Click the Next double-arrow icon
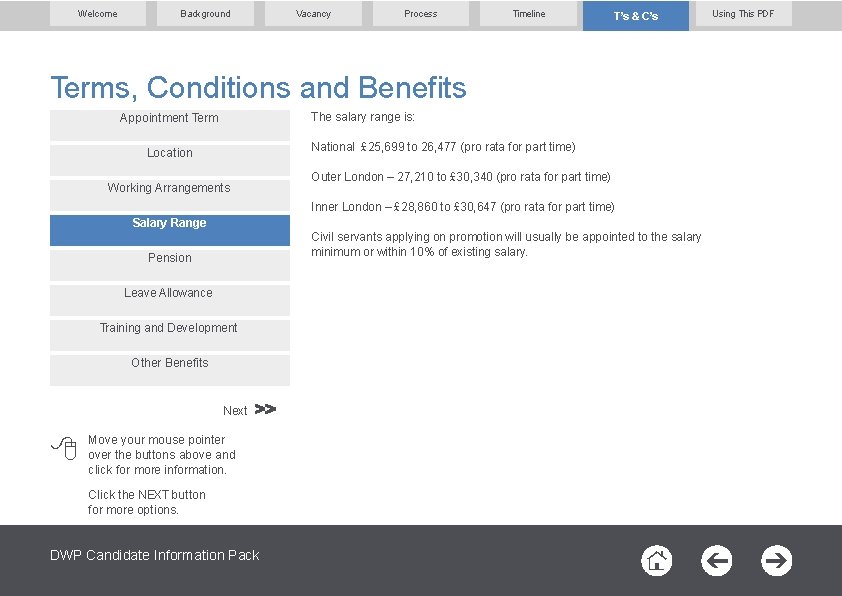The image size is (842, 596). (x=265, y=410)
